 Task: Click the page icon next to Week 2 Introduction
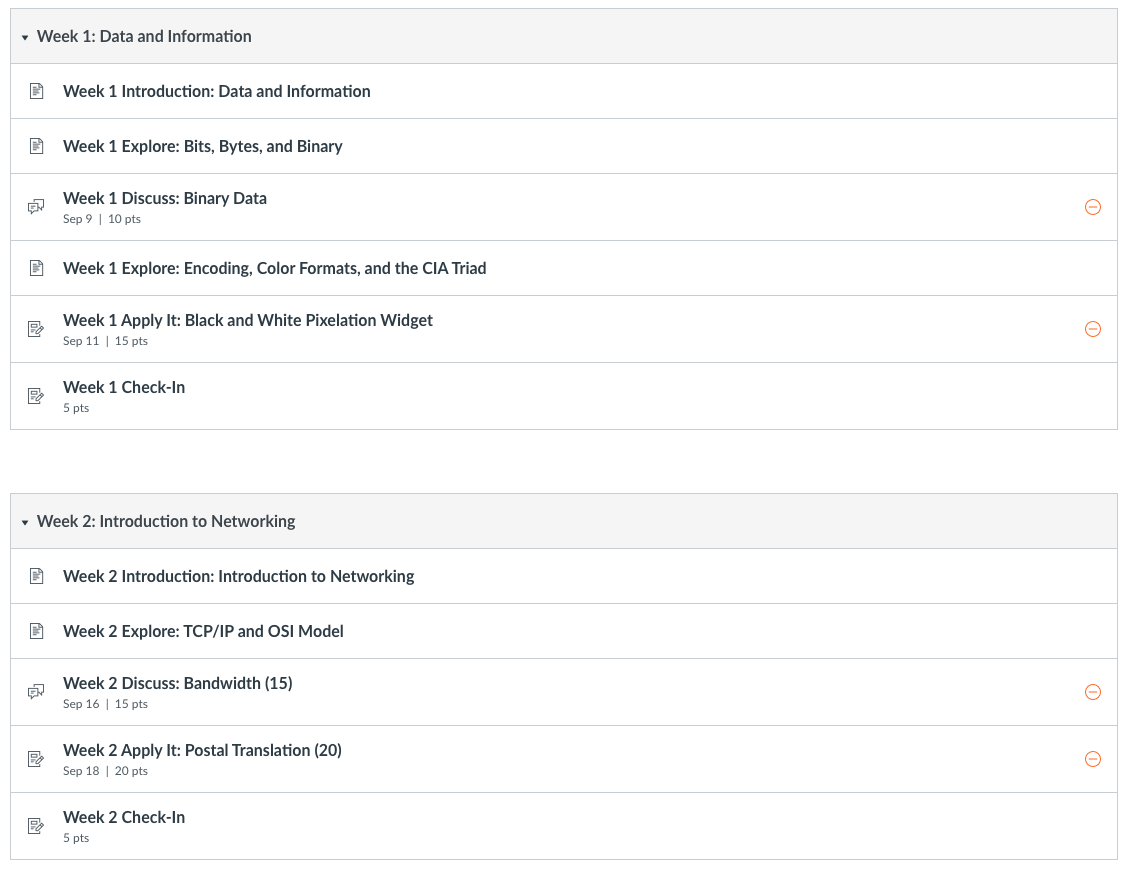tap(37, 576)
